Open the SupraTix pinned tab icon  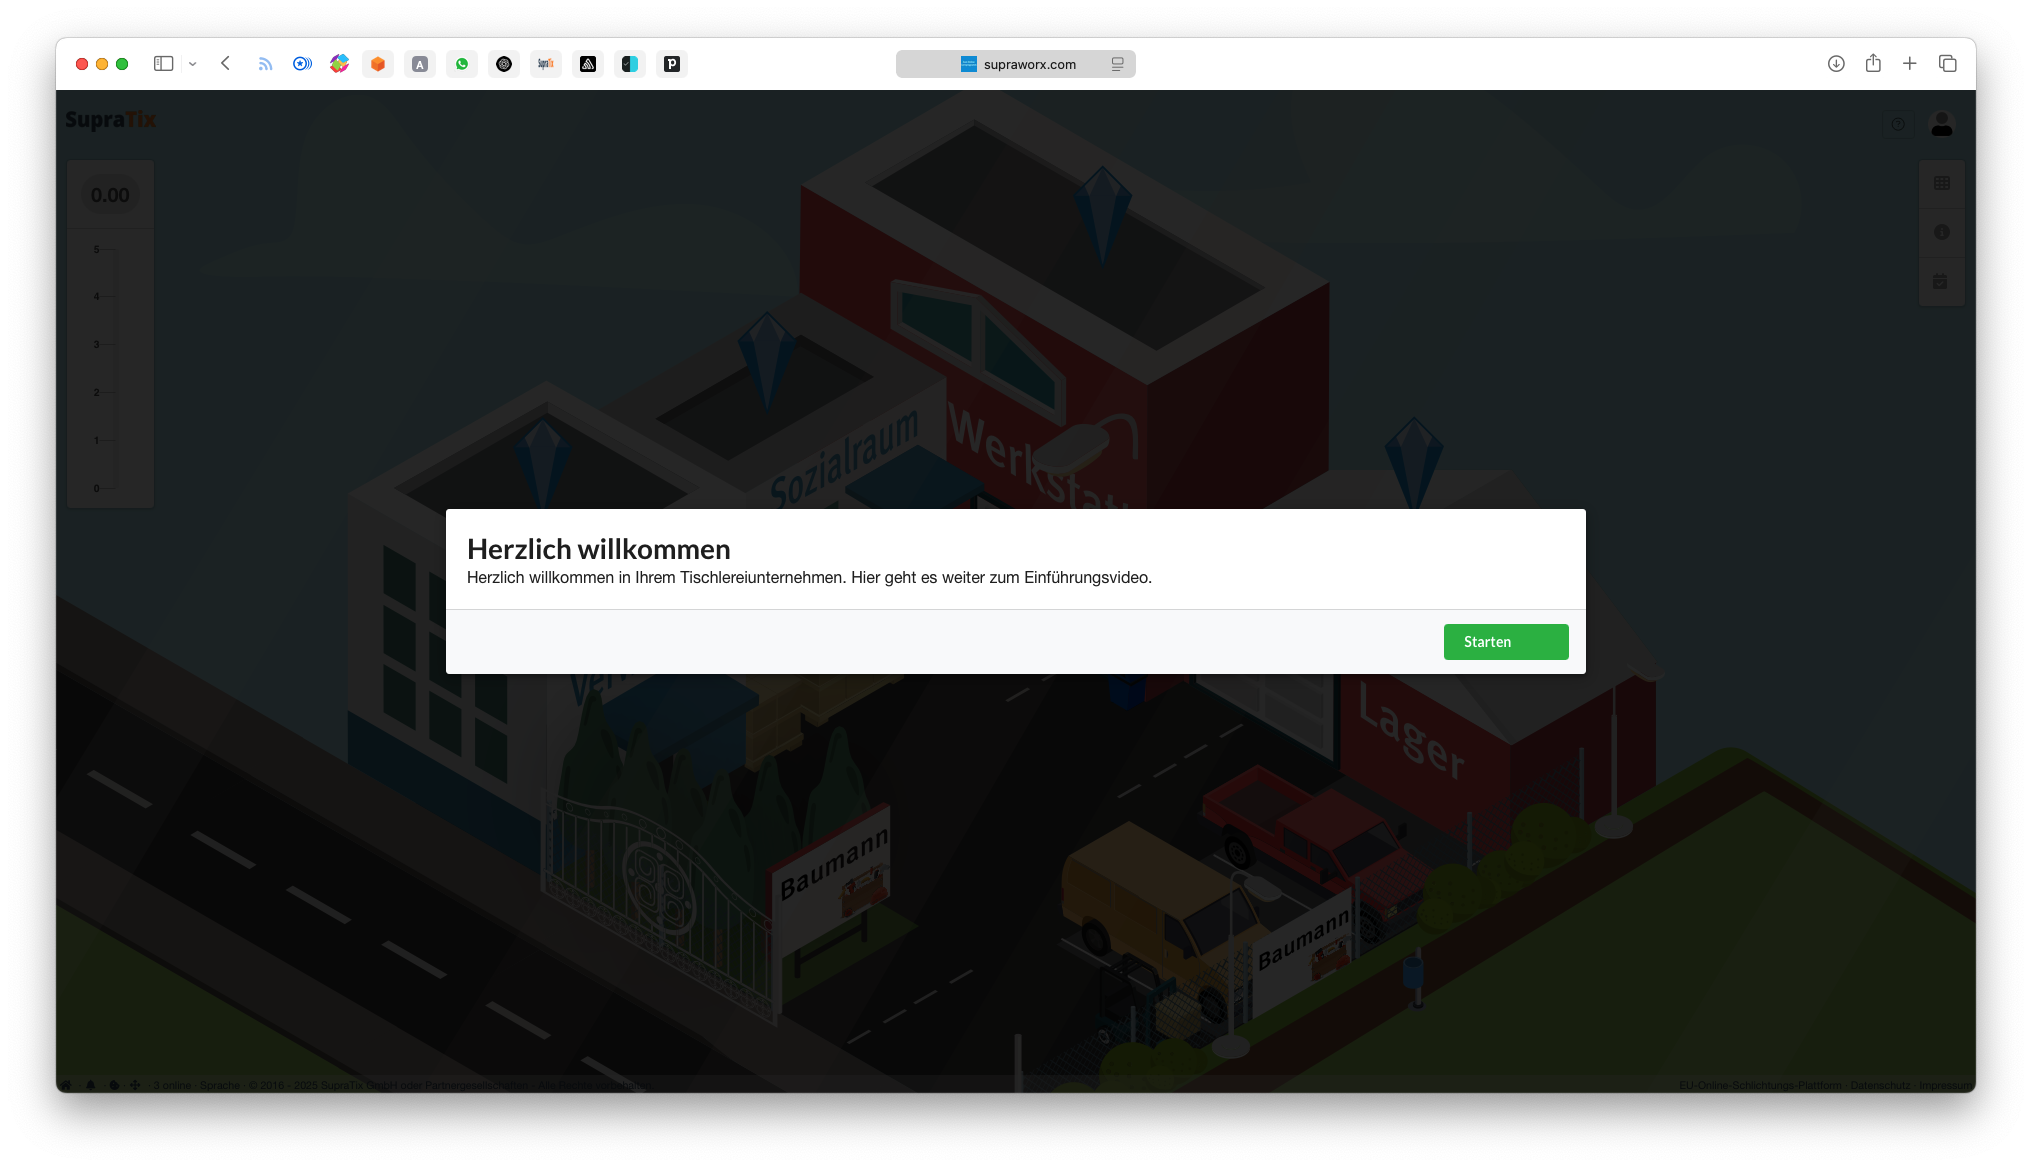pyautogui.click(x=546, y=64)
